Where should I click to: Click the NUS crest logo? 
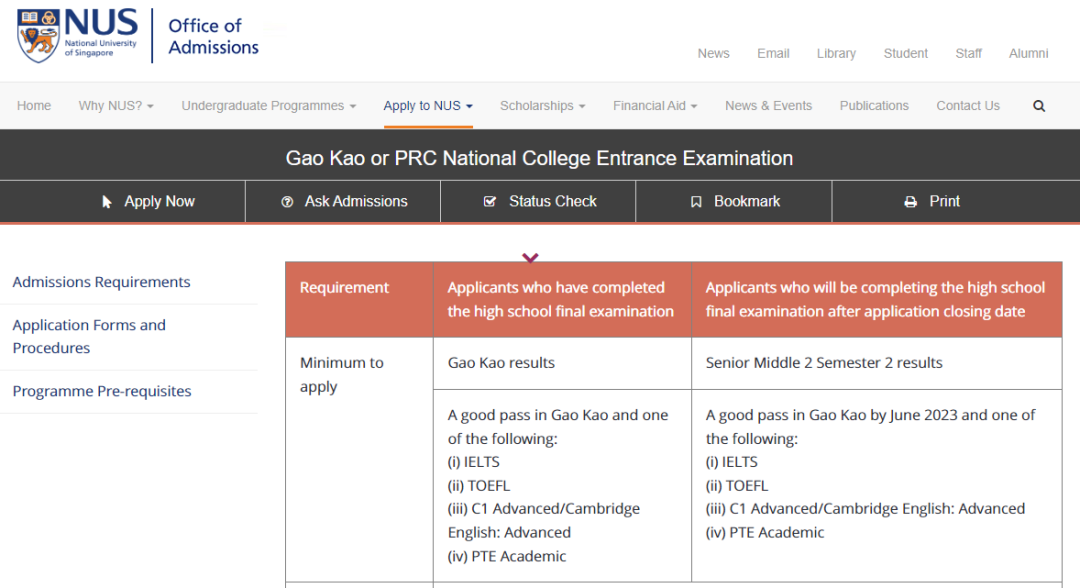[x=38, y=36]
